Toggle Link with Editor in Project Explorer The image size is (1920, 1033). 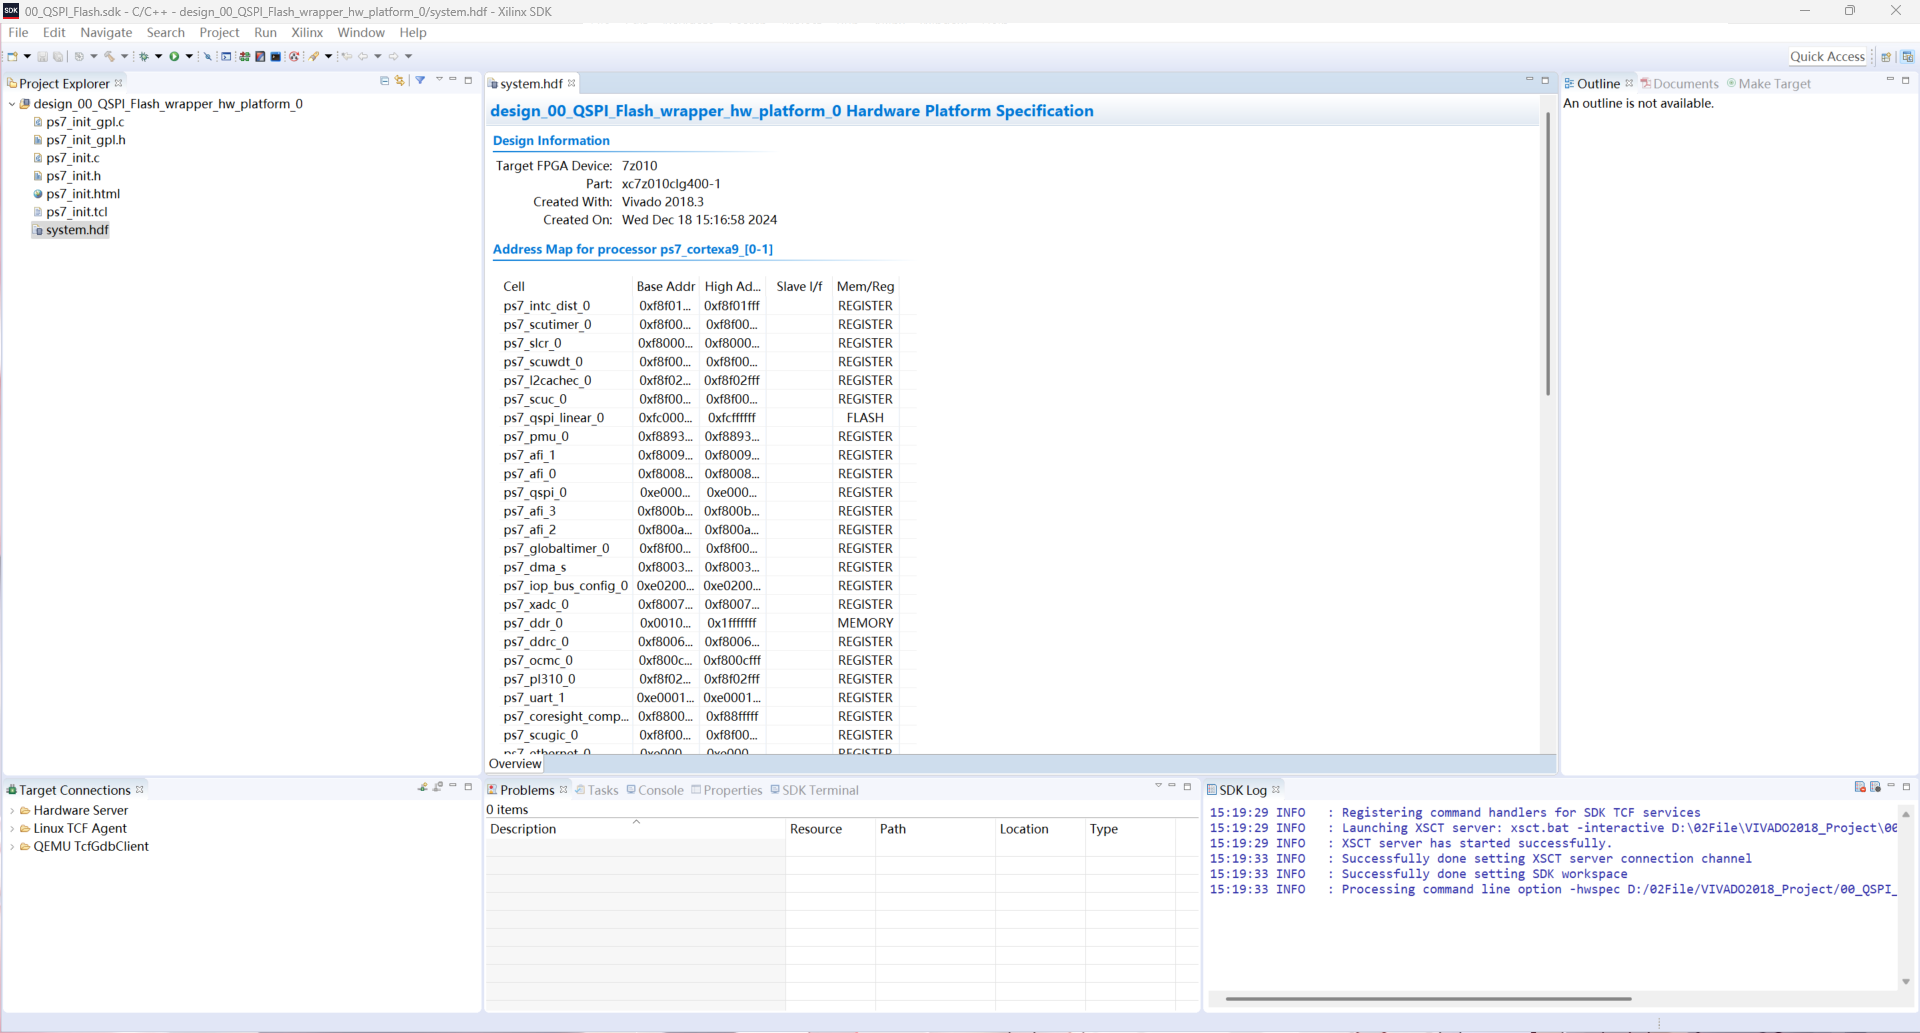[400, 81]
